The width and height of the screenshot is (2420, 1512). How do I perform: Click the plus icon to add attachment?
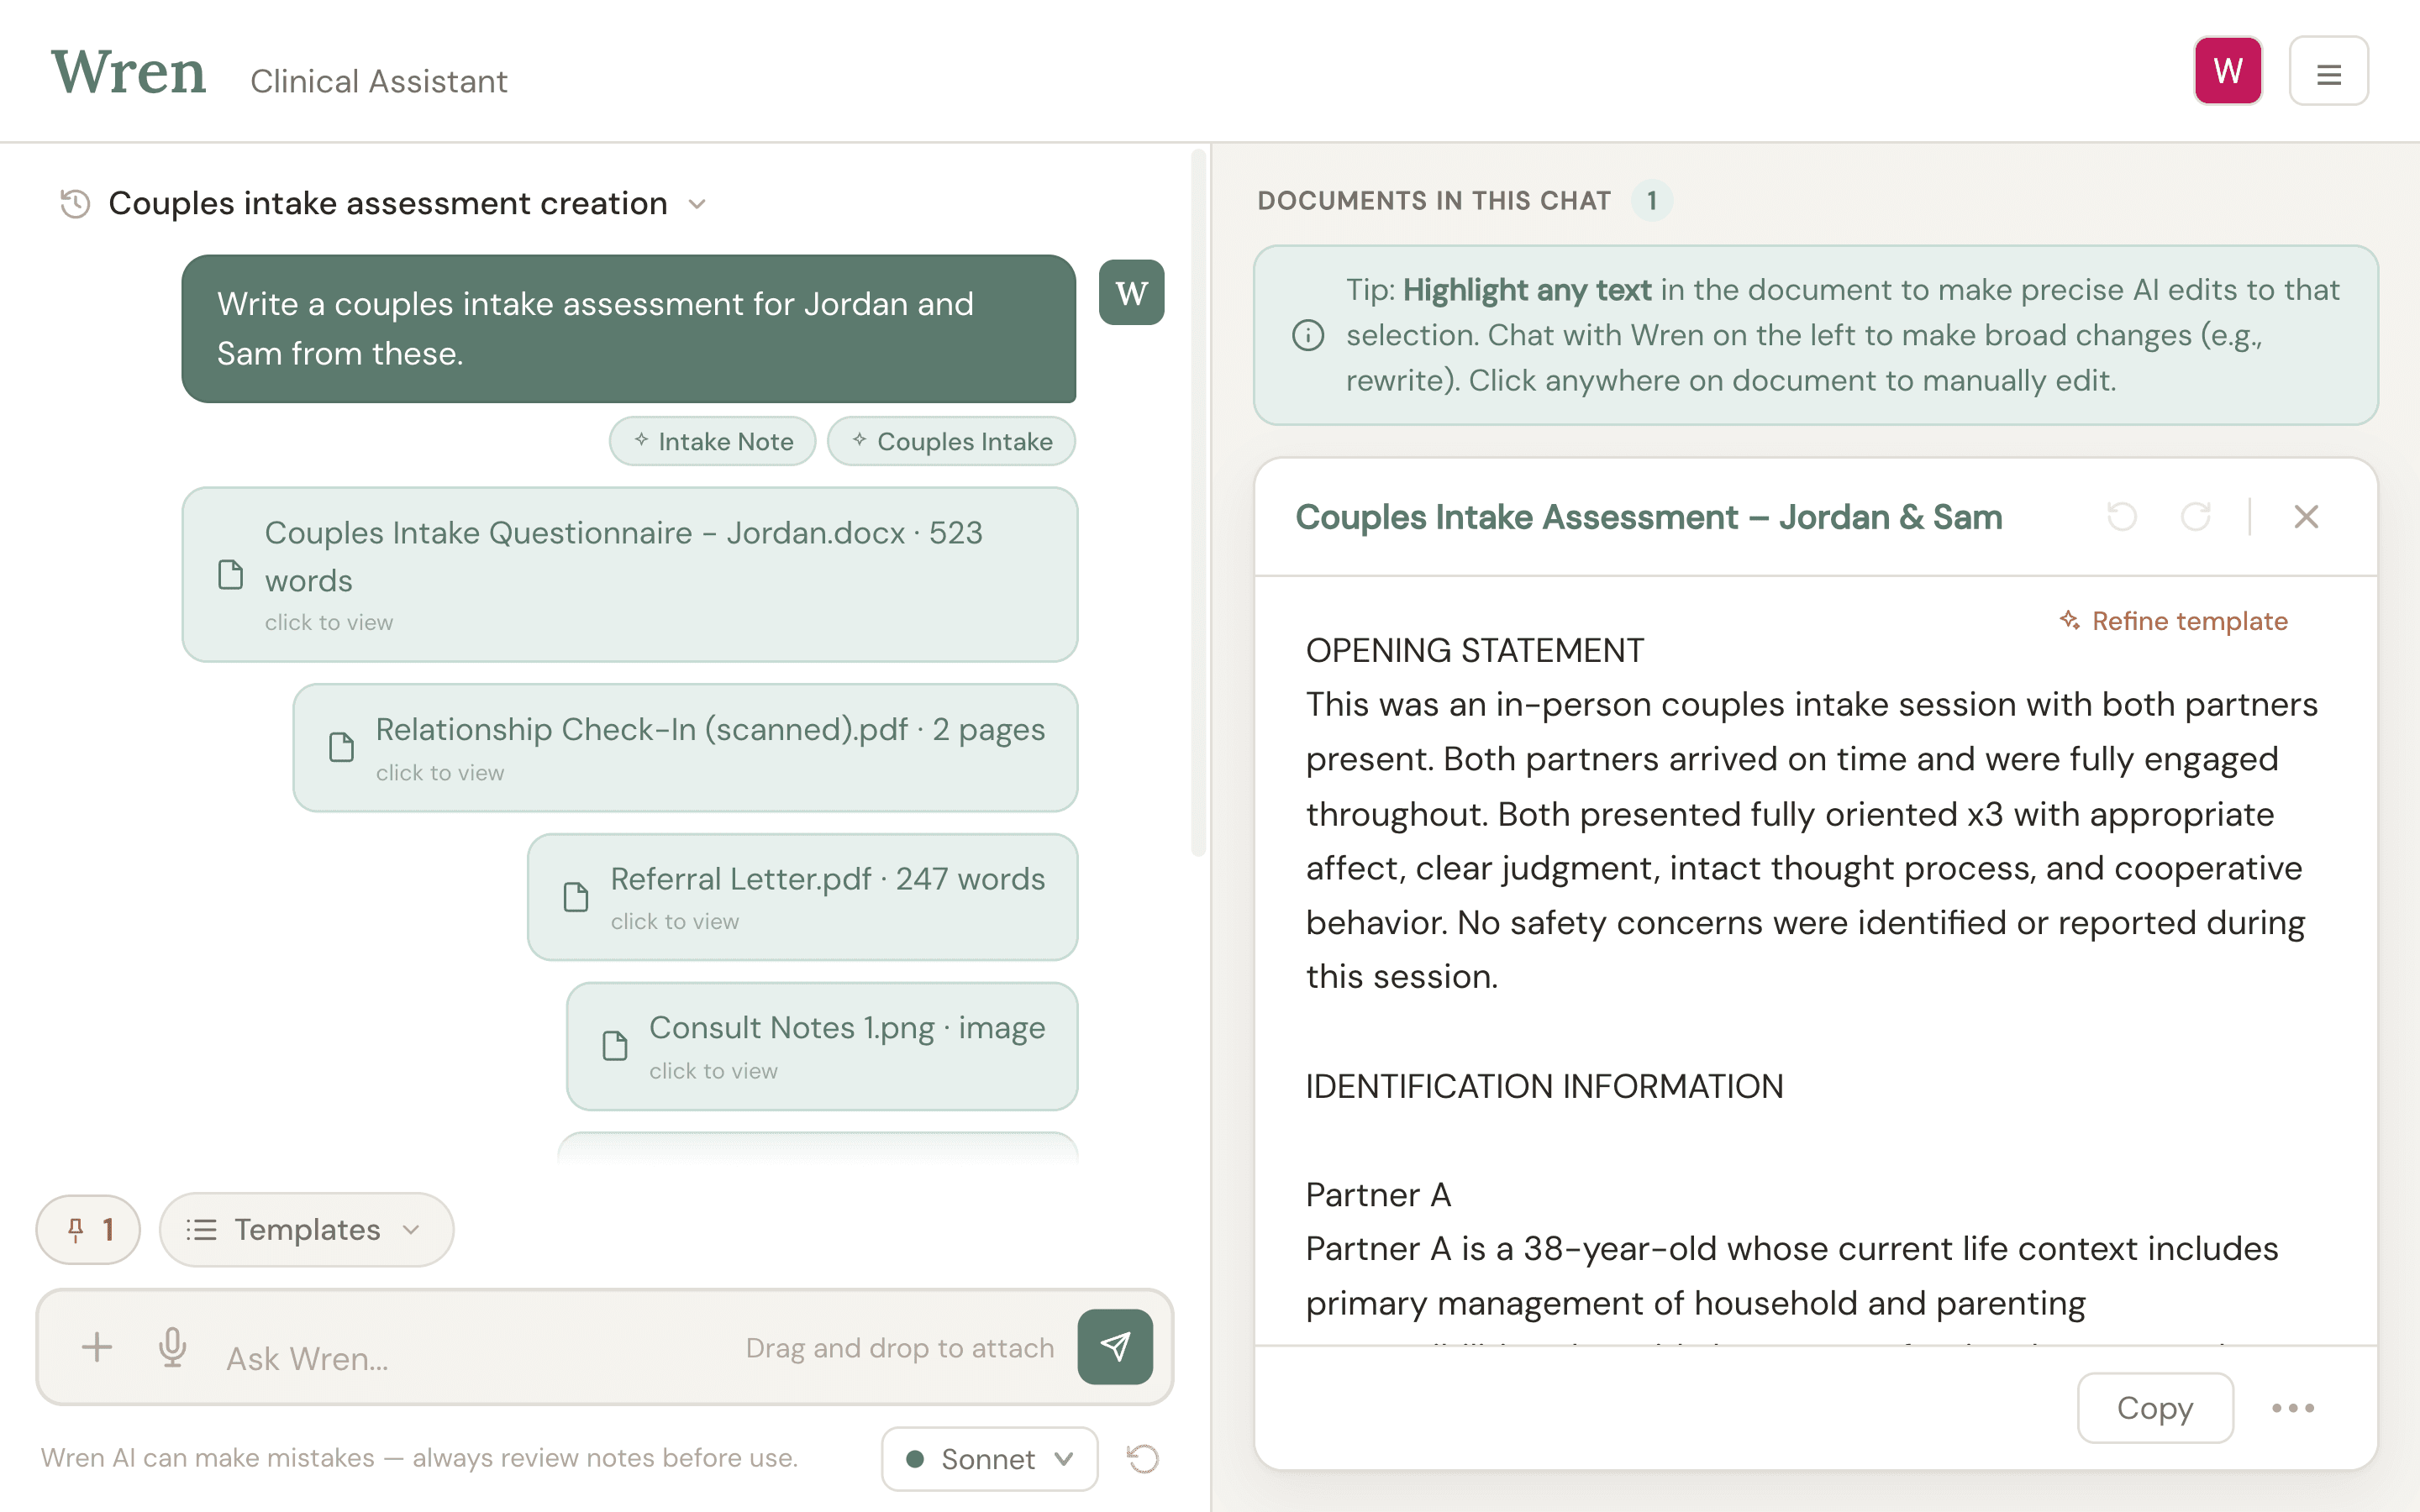[97, 1347]
